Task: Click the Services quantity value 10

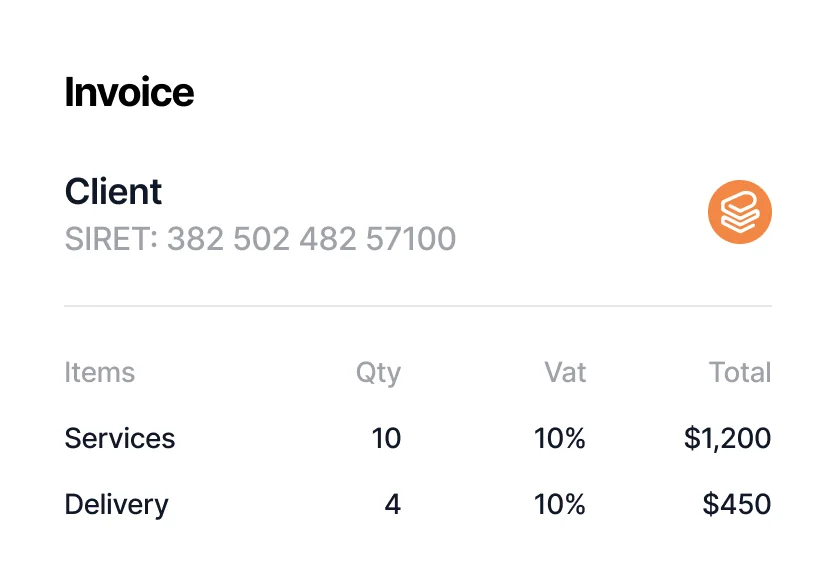Action: (x=385, y=438)
